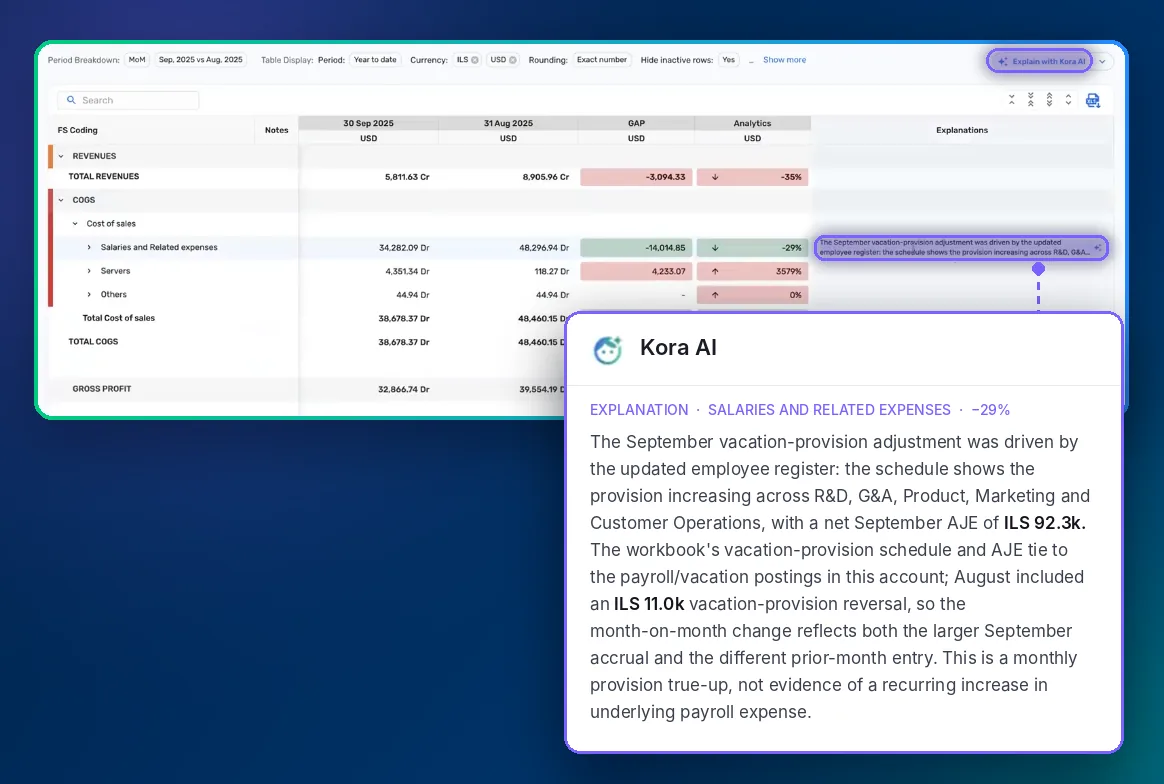The width and height of the screenshot is (1164, 784).
Task: Click the 4,351.34 Dr servers value
Action: pos(408,272)
